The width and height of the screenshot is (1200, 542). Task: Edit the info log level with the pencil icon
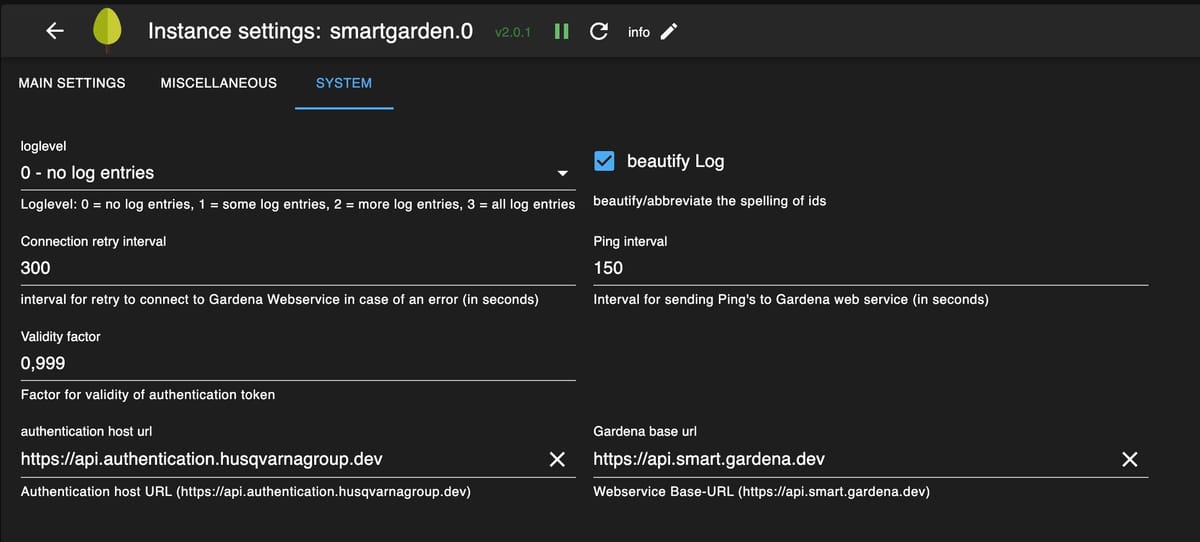click(x=670, y=32)
